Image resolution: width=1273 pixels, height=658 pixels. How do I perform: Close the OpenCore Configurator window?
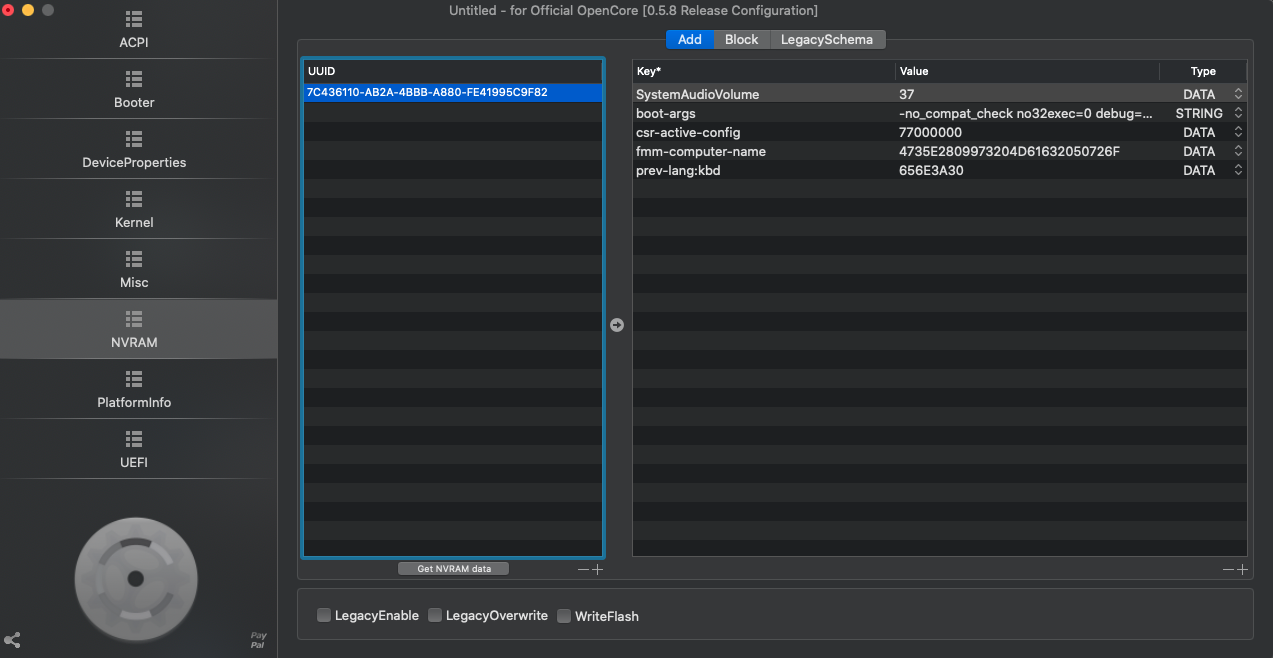point(8,9)
